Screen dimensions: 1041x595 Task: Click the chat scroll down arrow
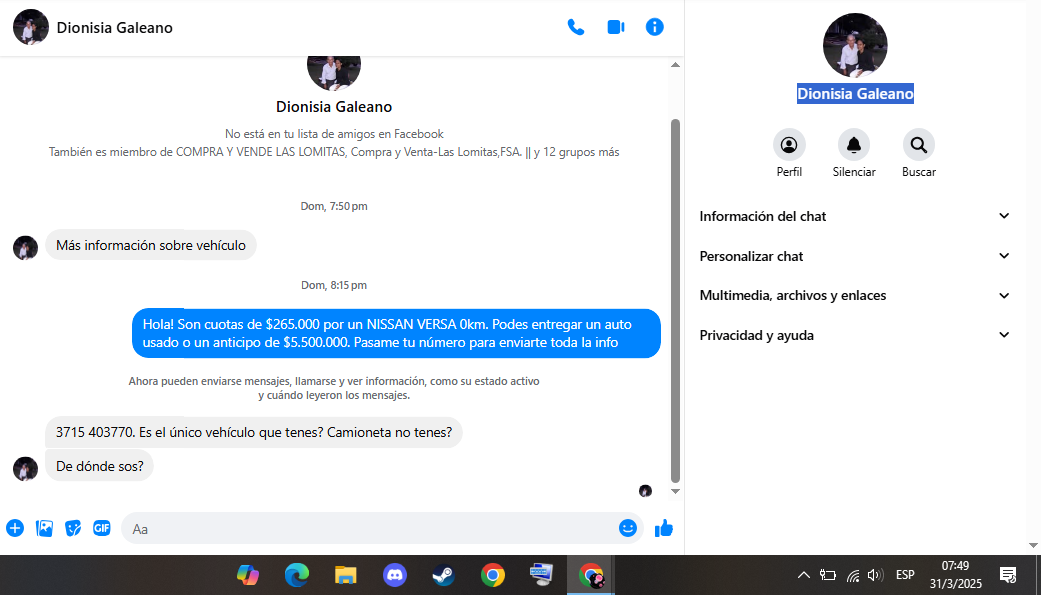[675, 491]
